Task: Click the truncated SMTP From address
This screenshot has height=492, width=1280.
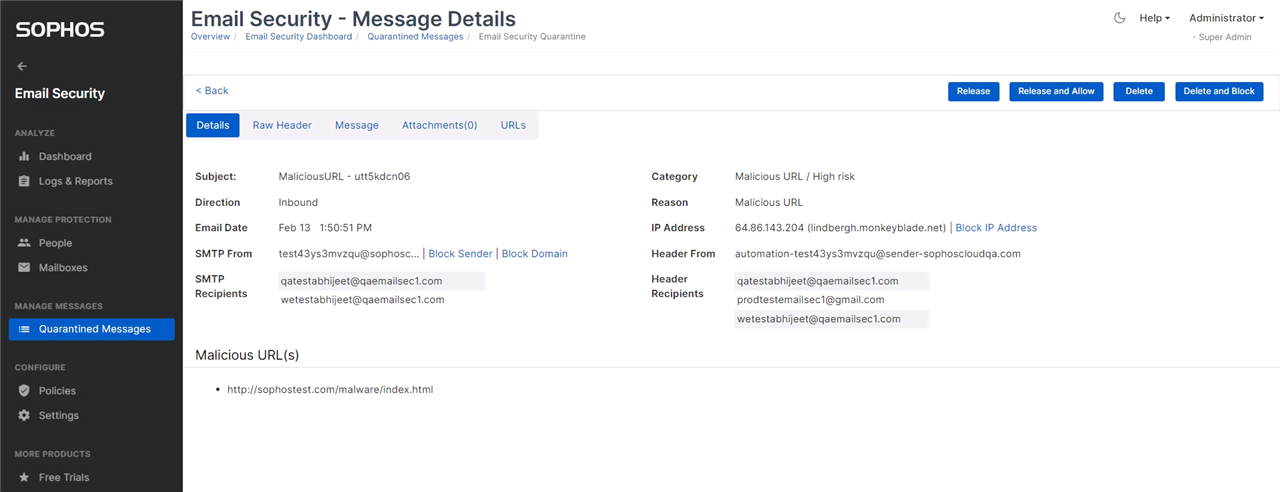Action: tap(349, 254)
